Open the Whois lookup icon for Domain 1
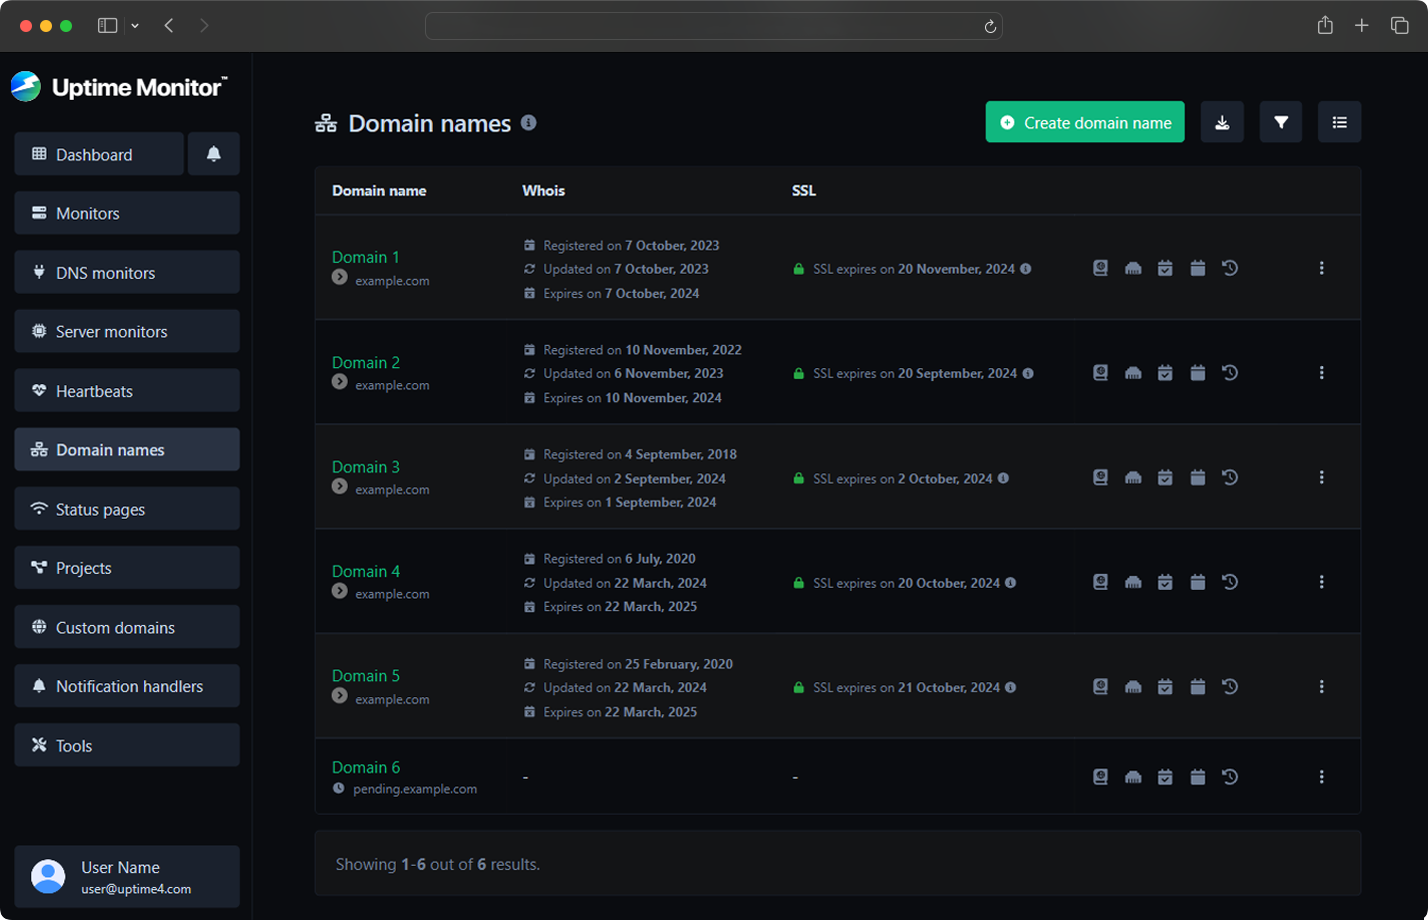 pos(1099,268)
